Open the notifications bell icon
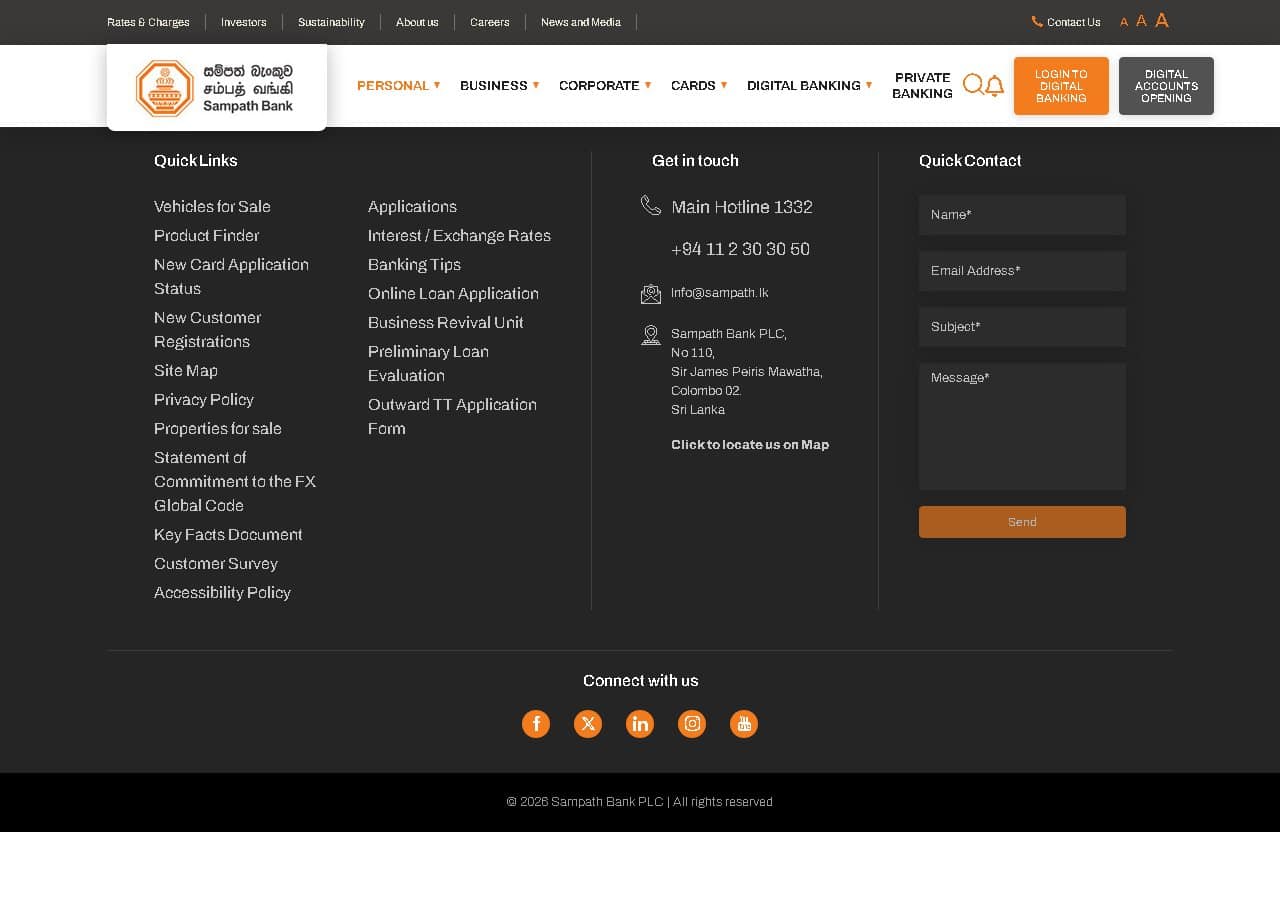Image resolution: width=1280 pixels, height=900 pixels. (x=994, y=86)
